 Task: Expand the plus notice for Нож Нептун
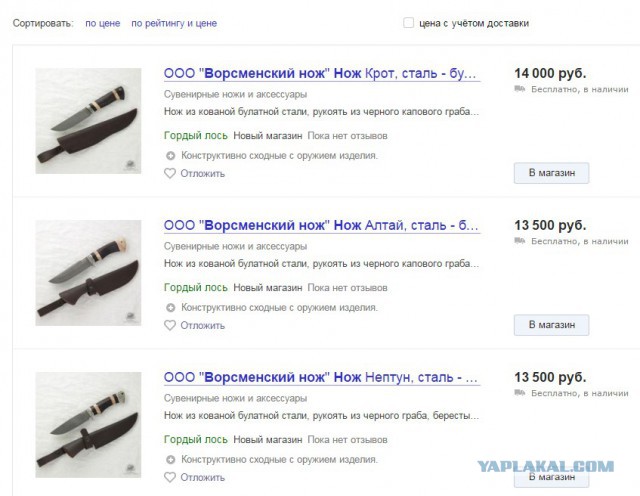pyautogui.click(x=171, y=460)
